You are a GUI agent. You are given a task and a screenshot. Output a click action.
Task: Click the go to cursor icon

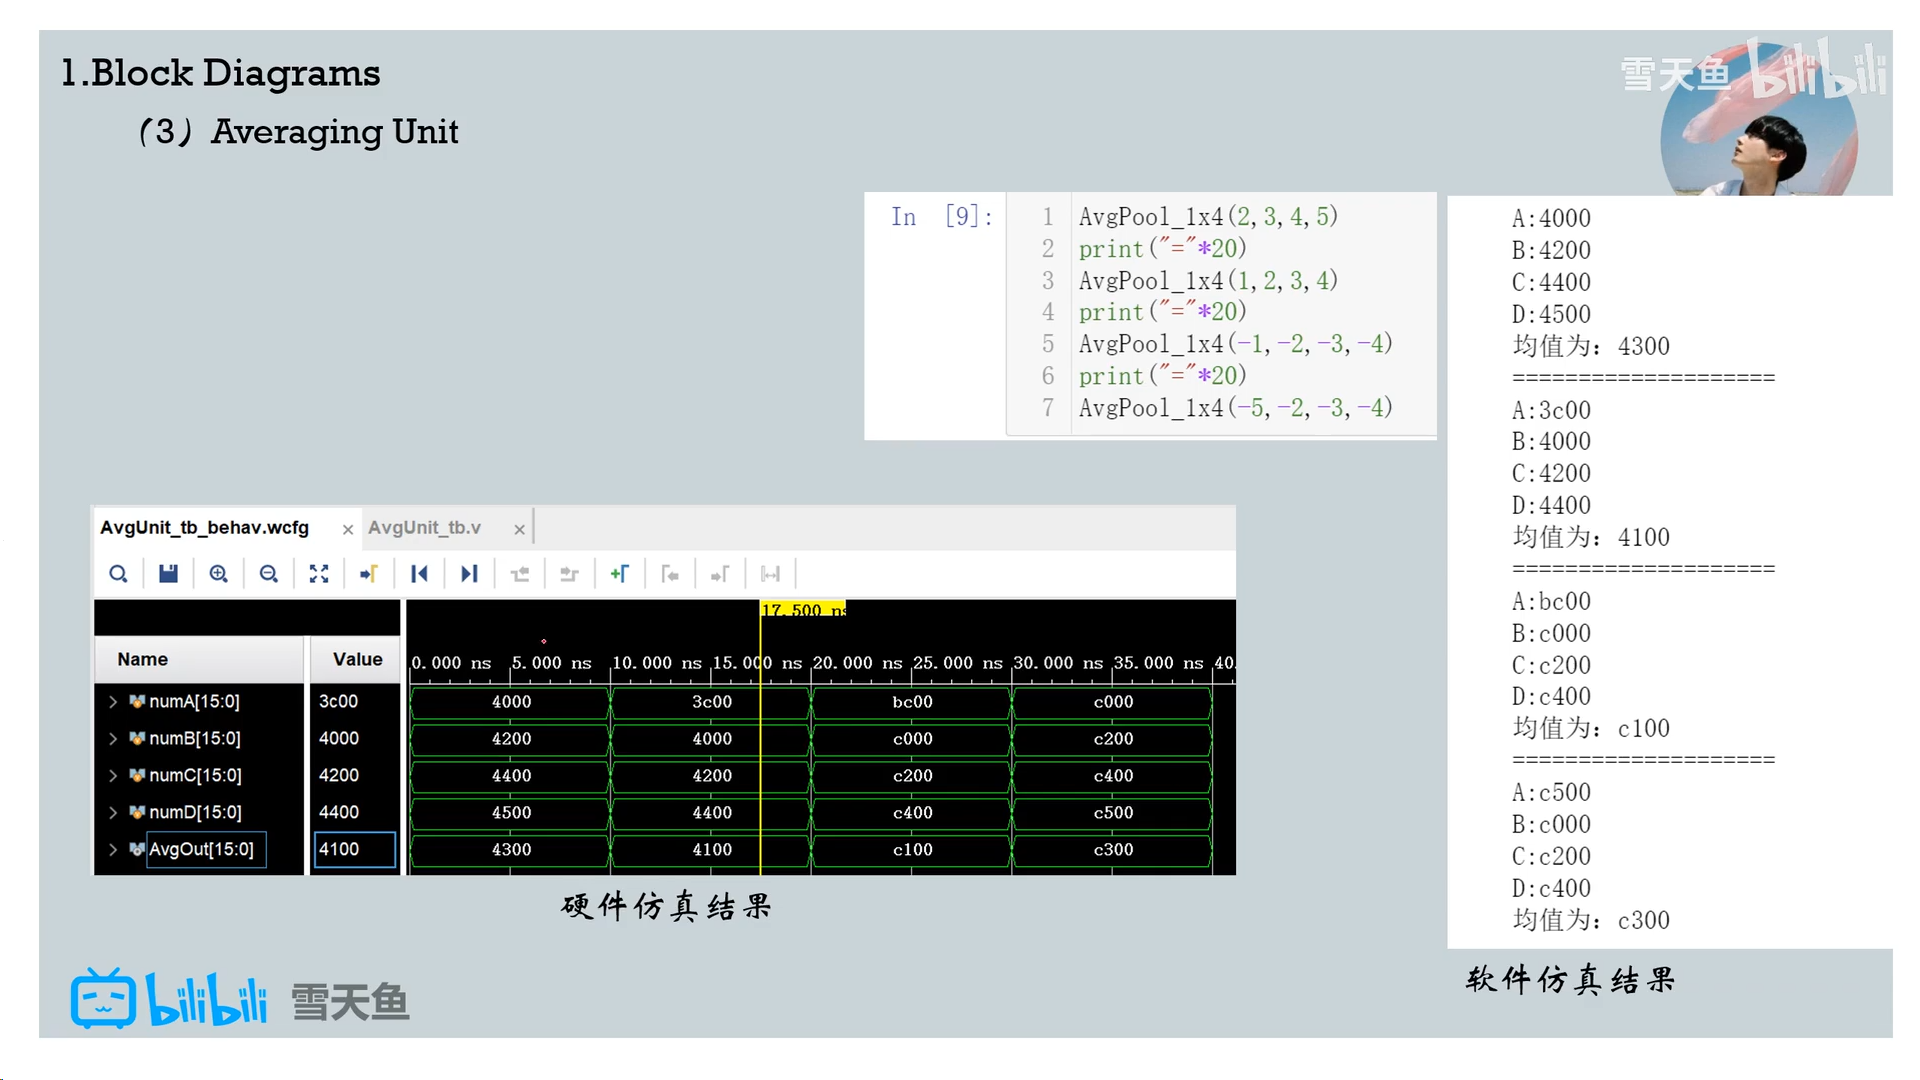click(x=369, y=574)
